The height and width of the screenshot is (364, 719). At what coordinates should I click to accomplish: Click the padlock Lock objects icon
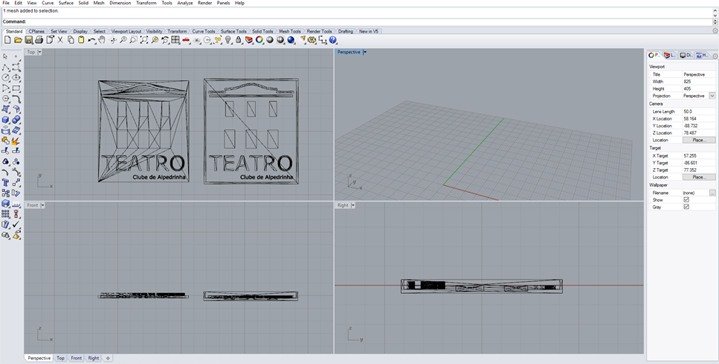(238, 40)
